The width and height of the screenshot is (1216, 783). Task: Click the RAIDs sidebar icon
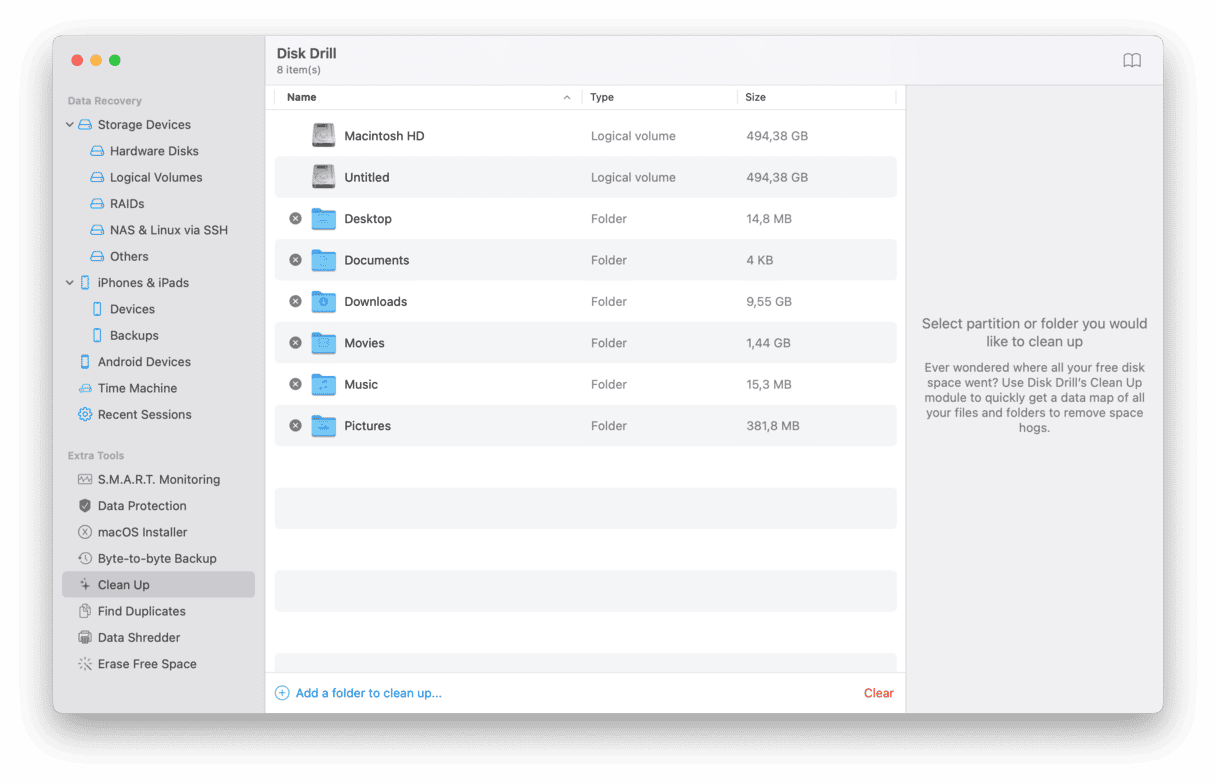tap(97, 204)
